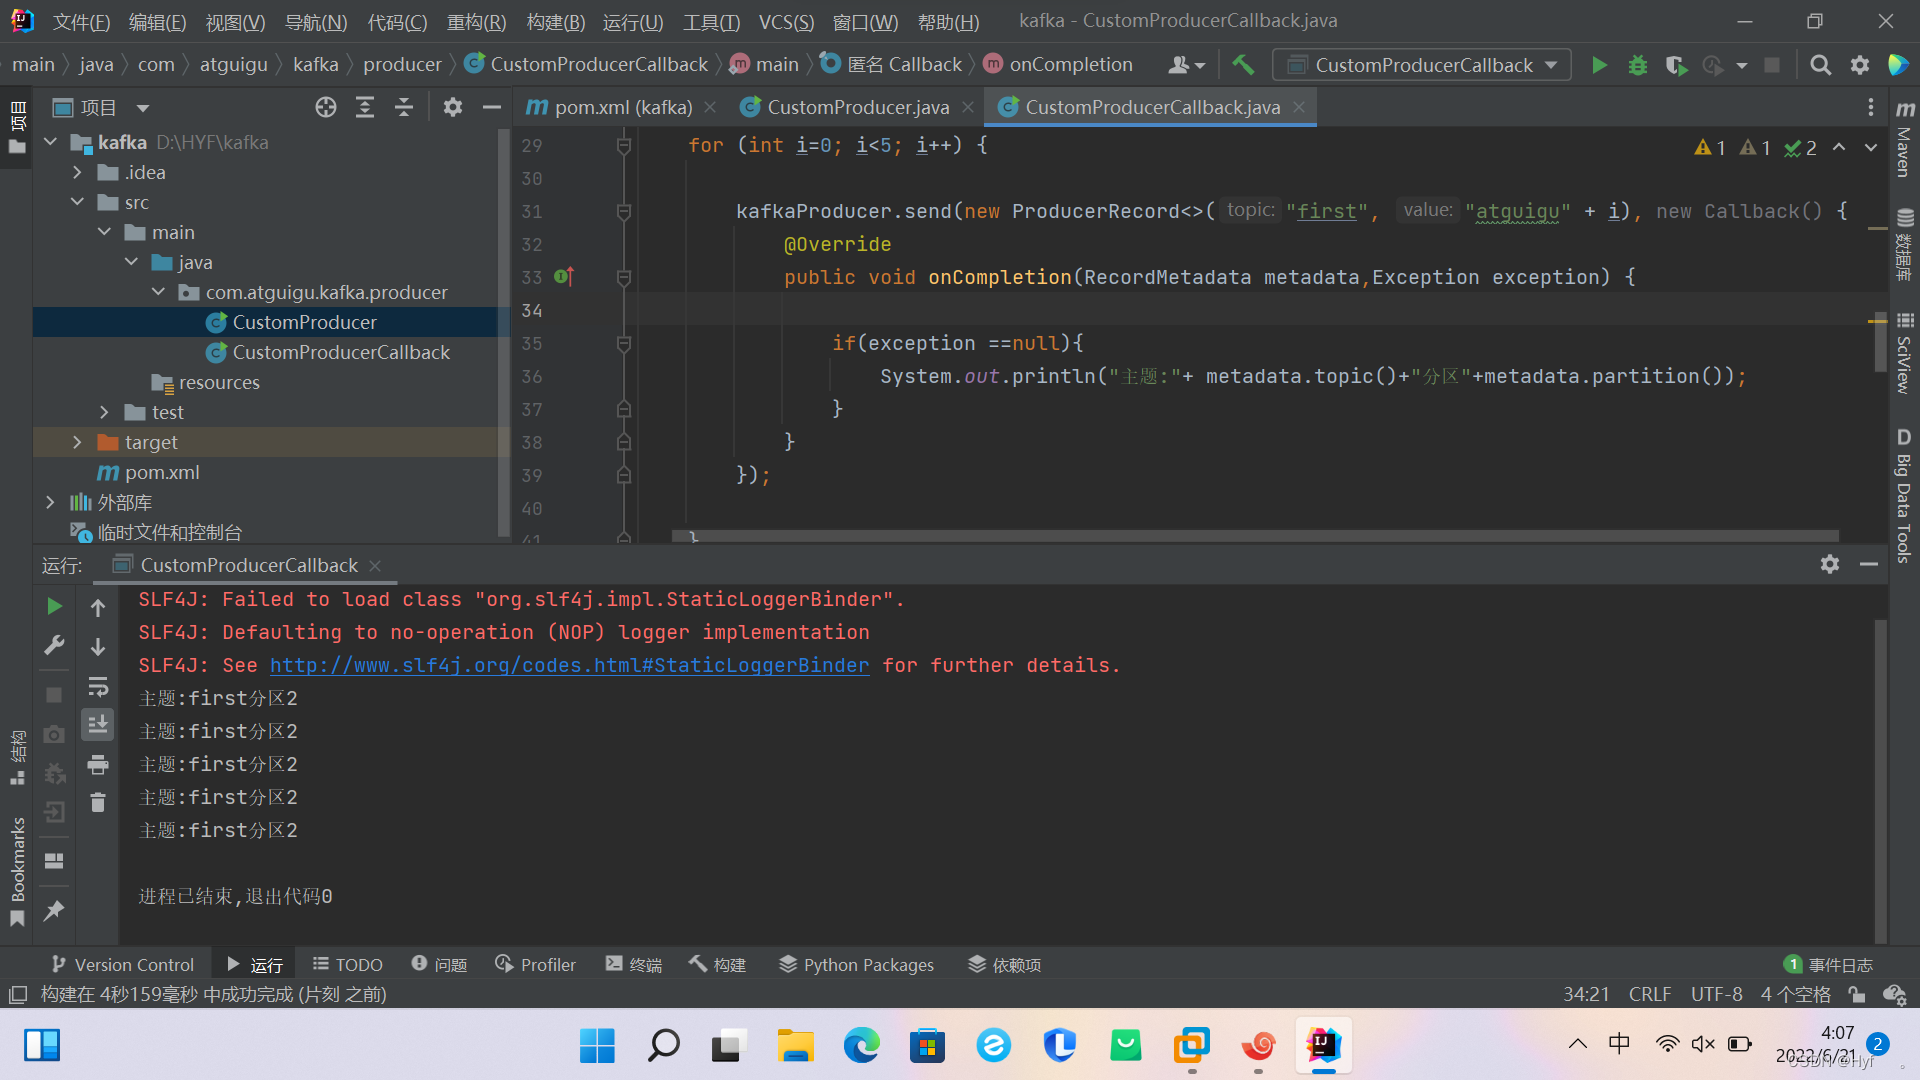Fold the for loop at line 29

624,146
